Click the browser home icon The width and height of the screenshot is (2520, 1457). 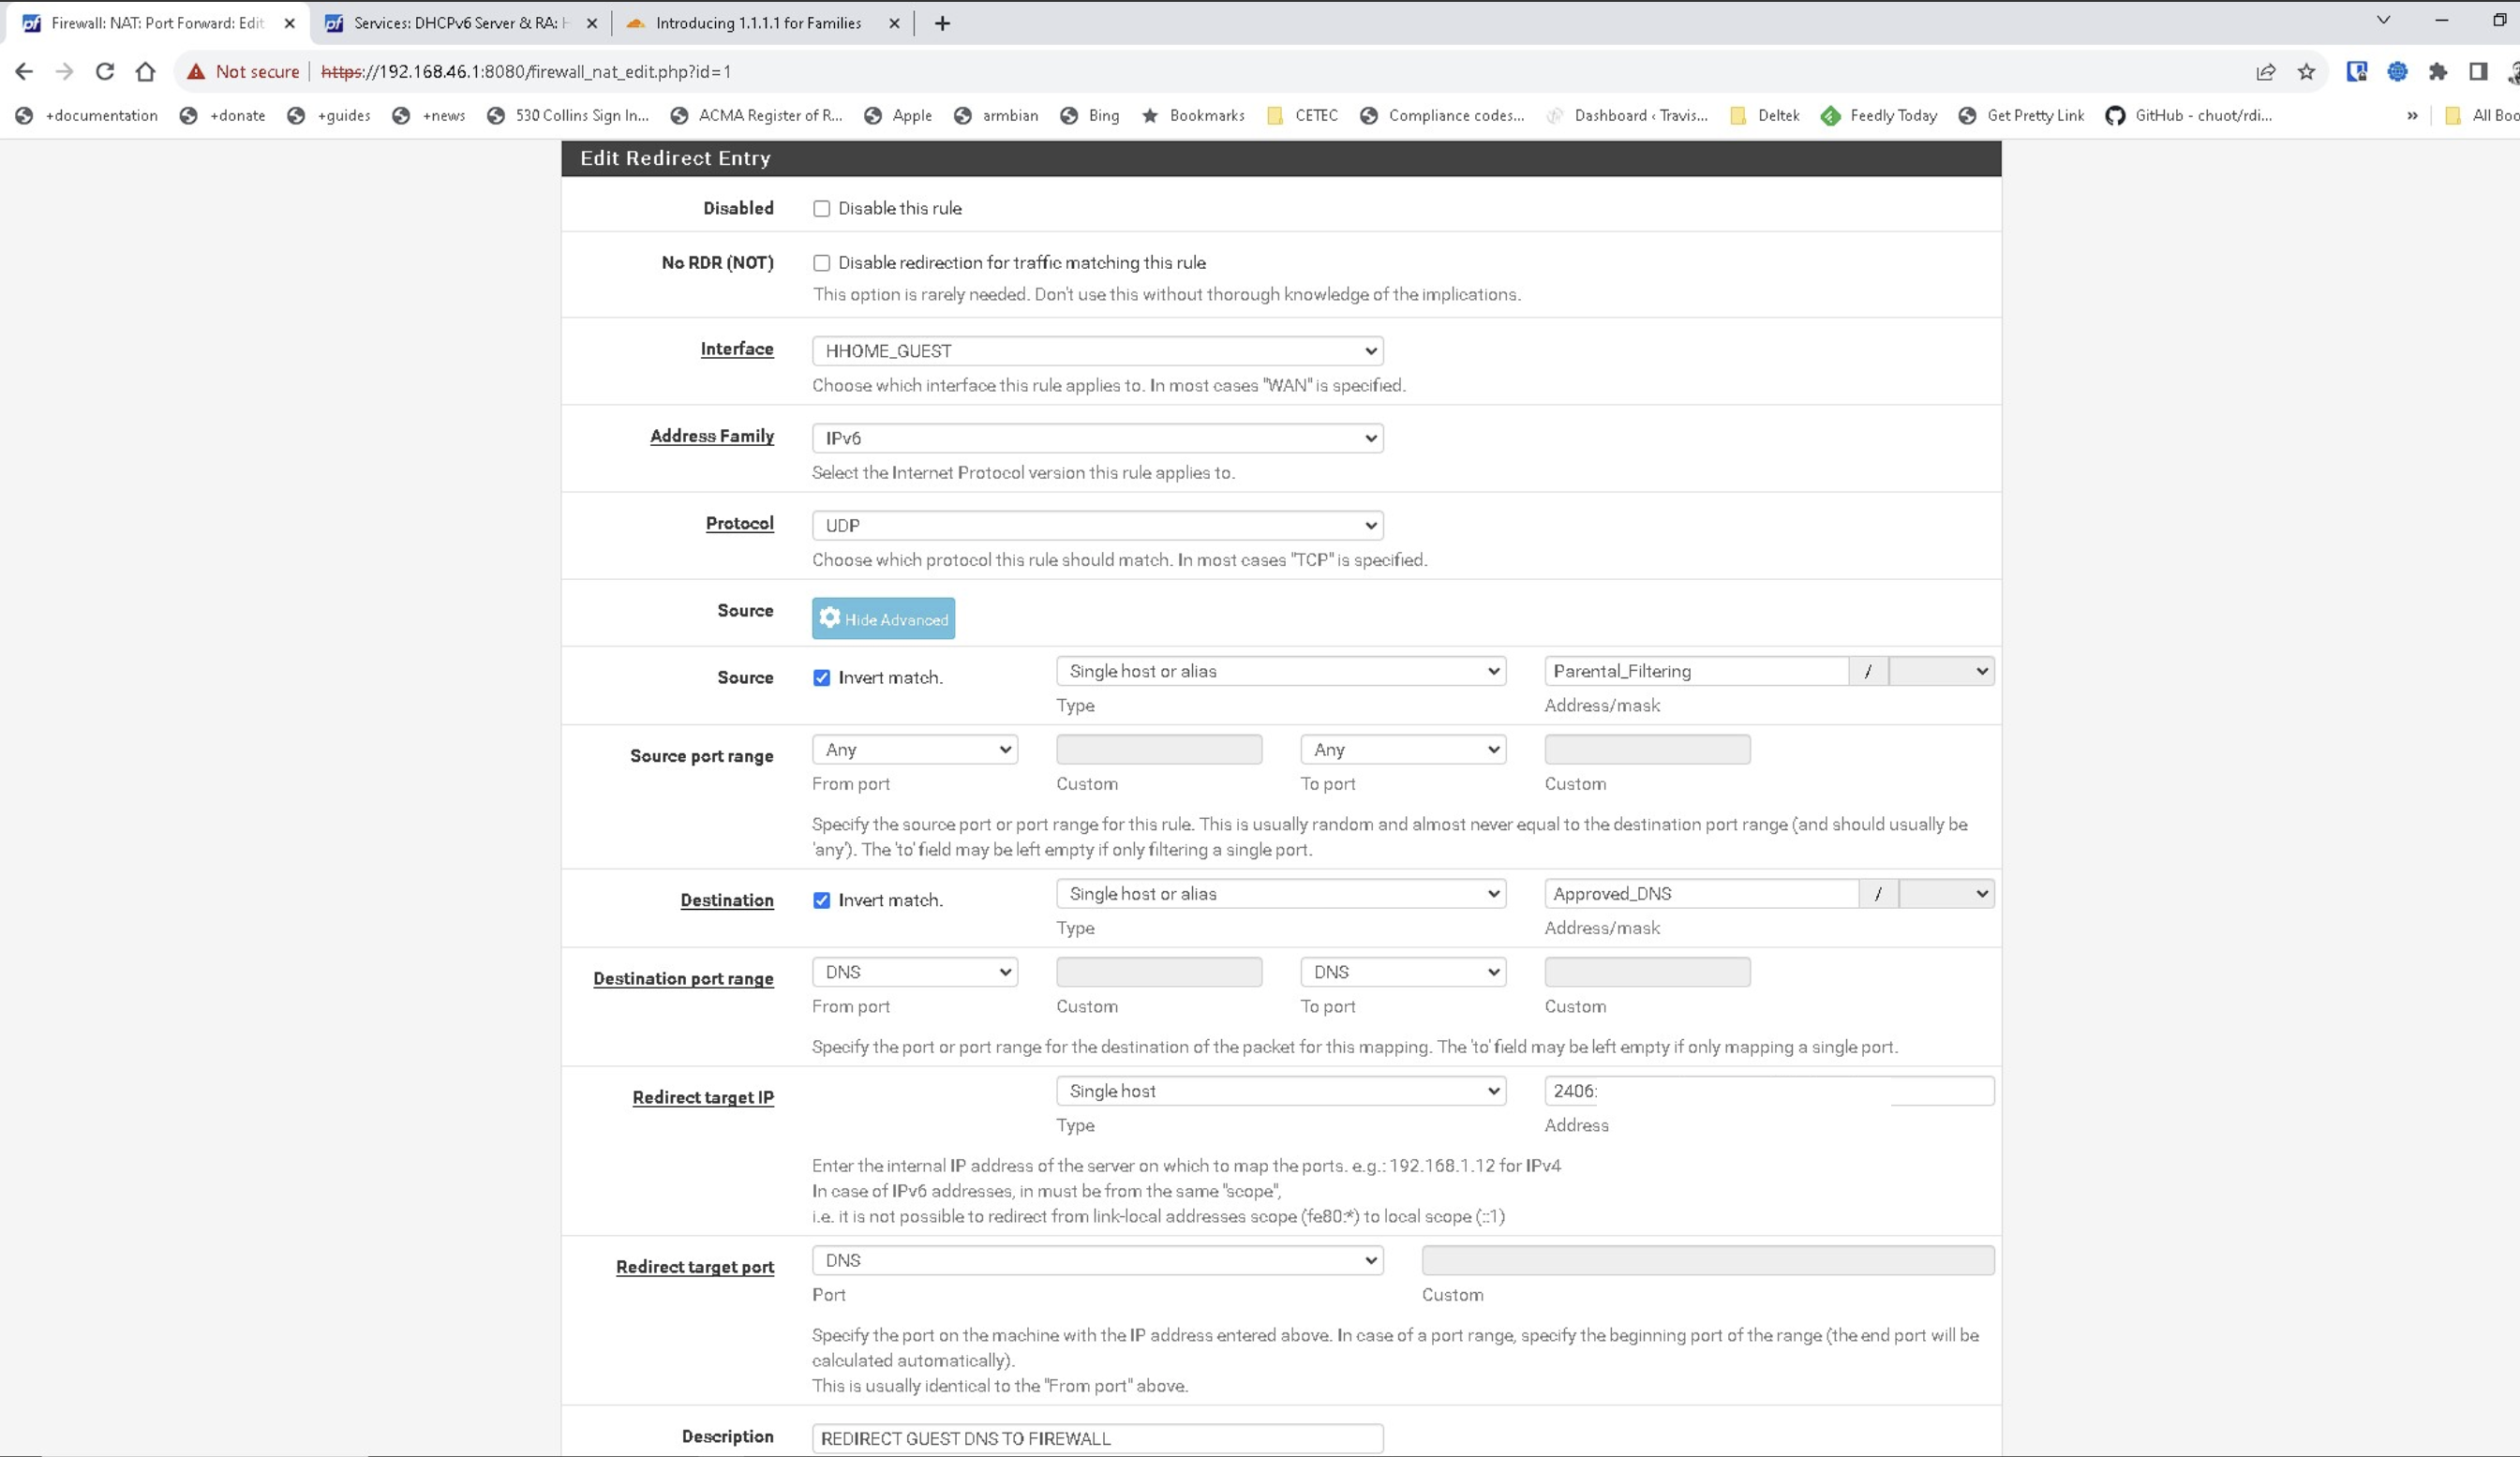(x=146, y=71)
